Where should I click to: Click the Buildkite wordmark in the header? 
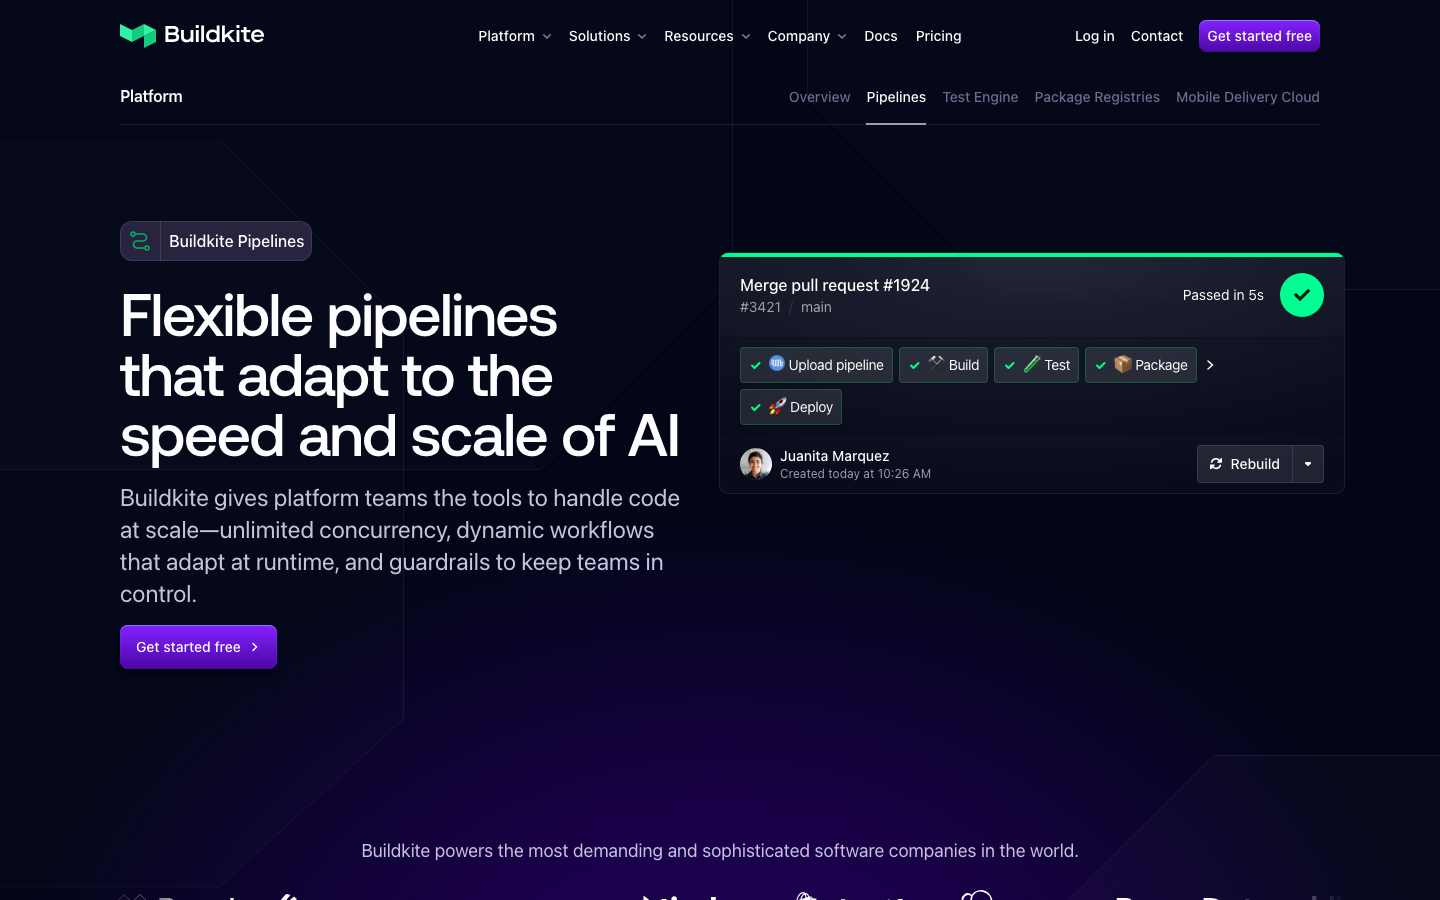214,34
